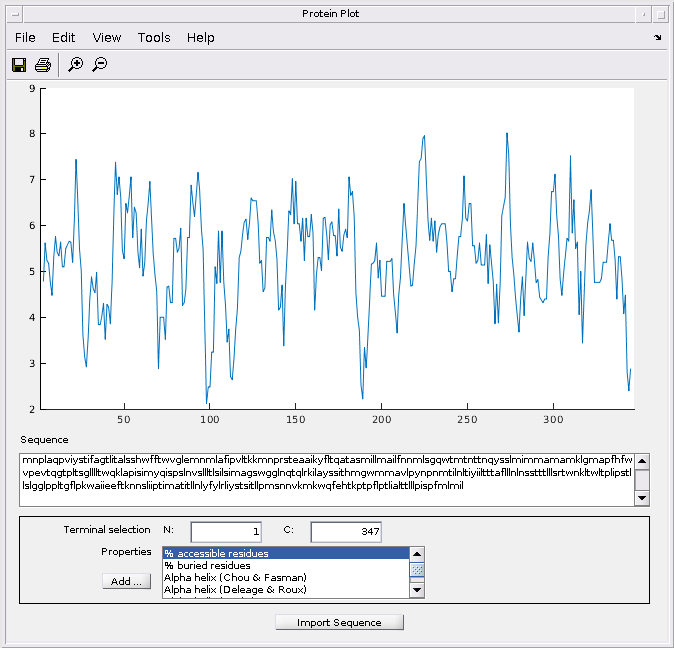Click the Print icon in toolbar
The image size is (674, 648).
tap(43, 65)
